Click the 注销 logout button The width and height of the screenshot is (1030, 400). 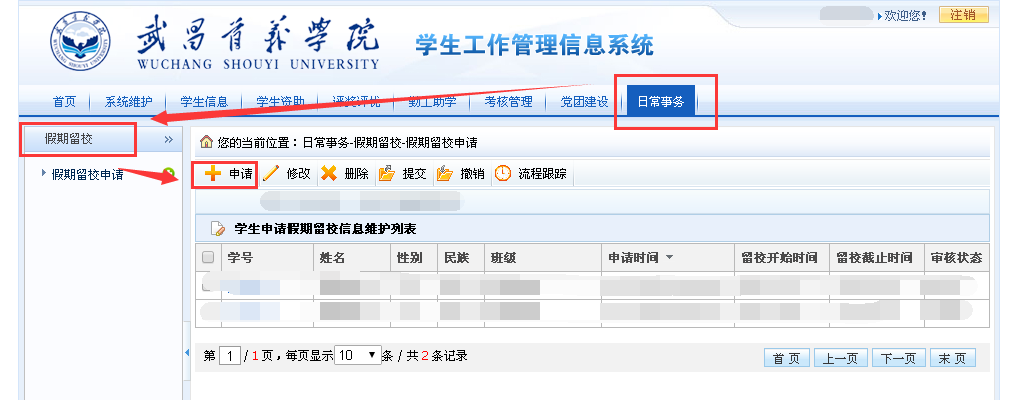964,15
